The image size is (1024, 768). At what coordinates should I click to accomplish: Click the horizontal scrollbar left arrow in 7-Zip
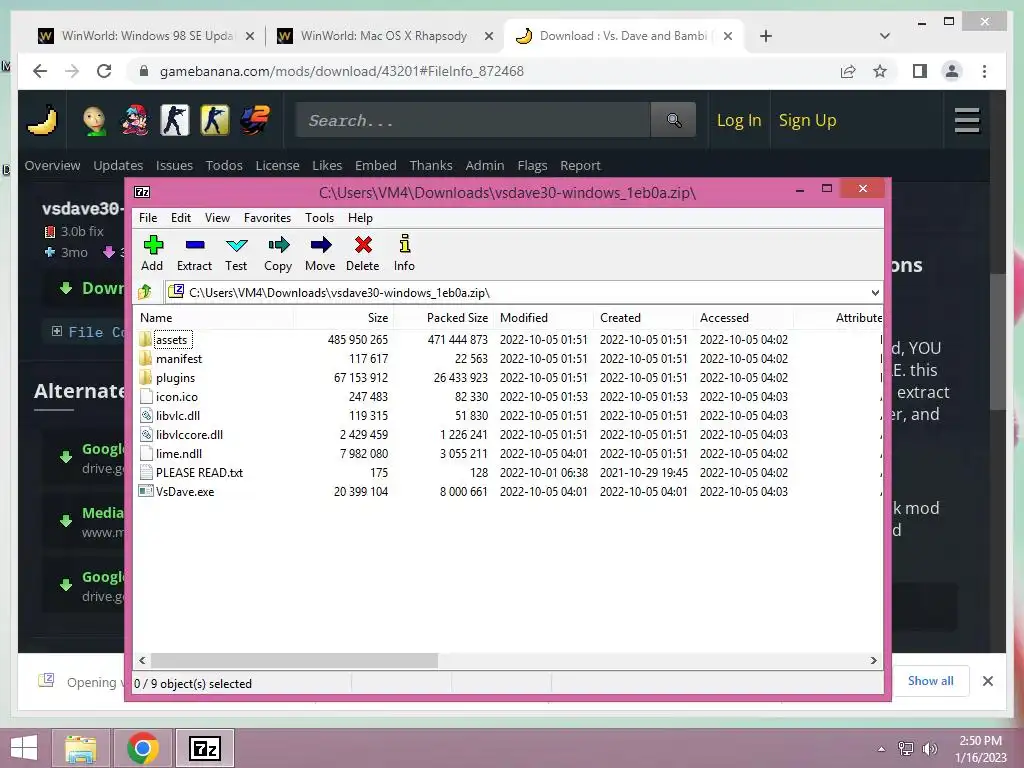[142, 660]
